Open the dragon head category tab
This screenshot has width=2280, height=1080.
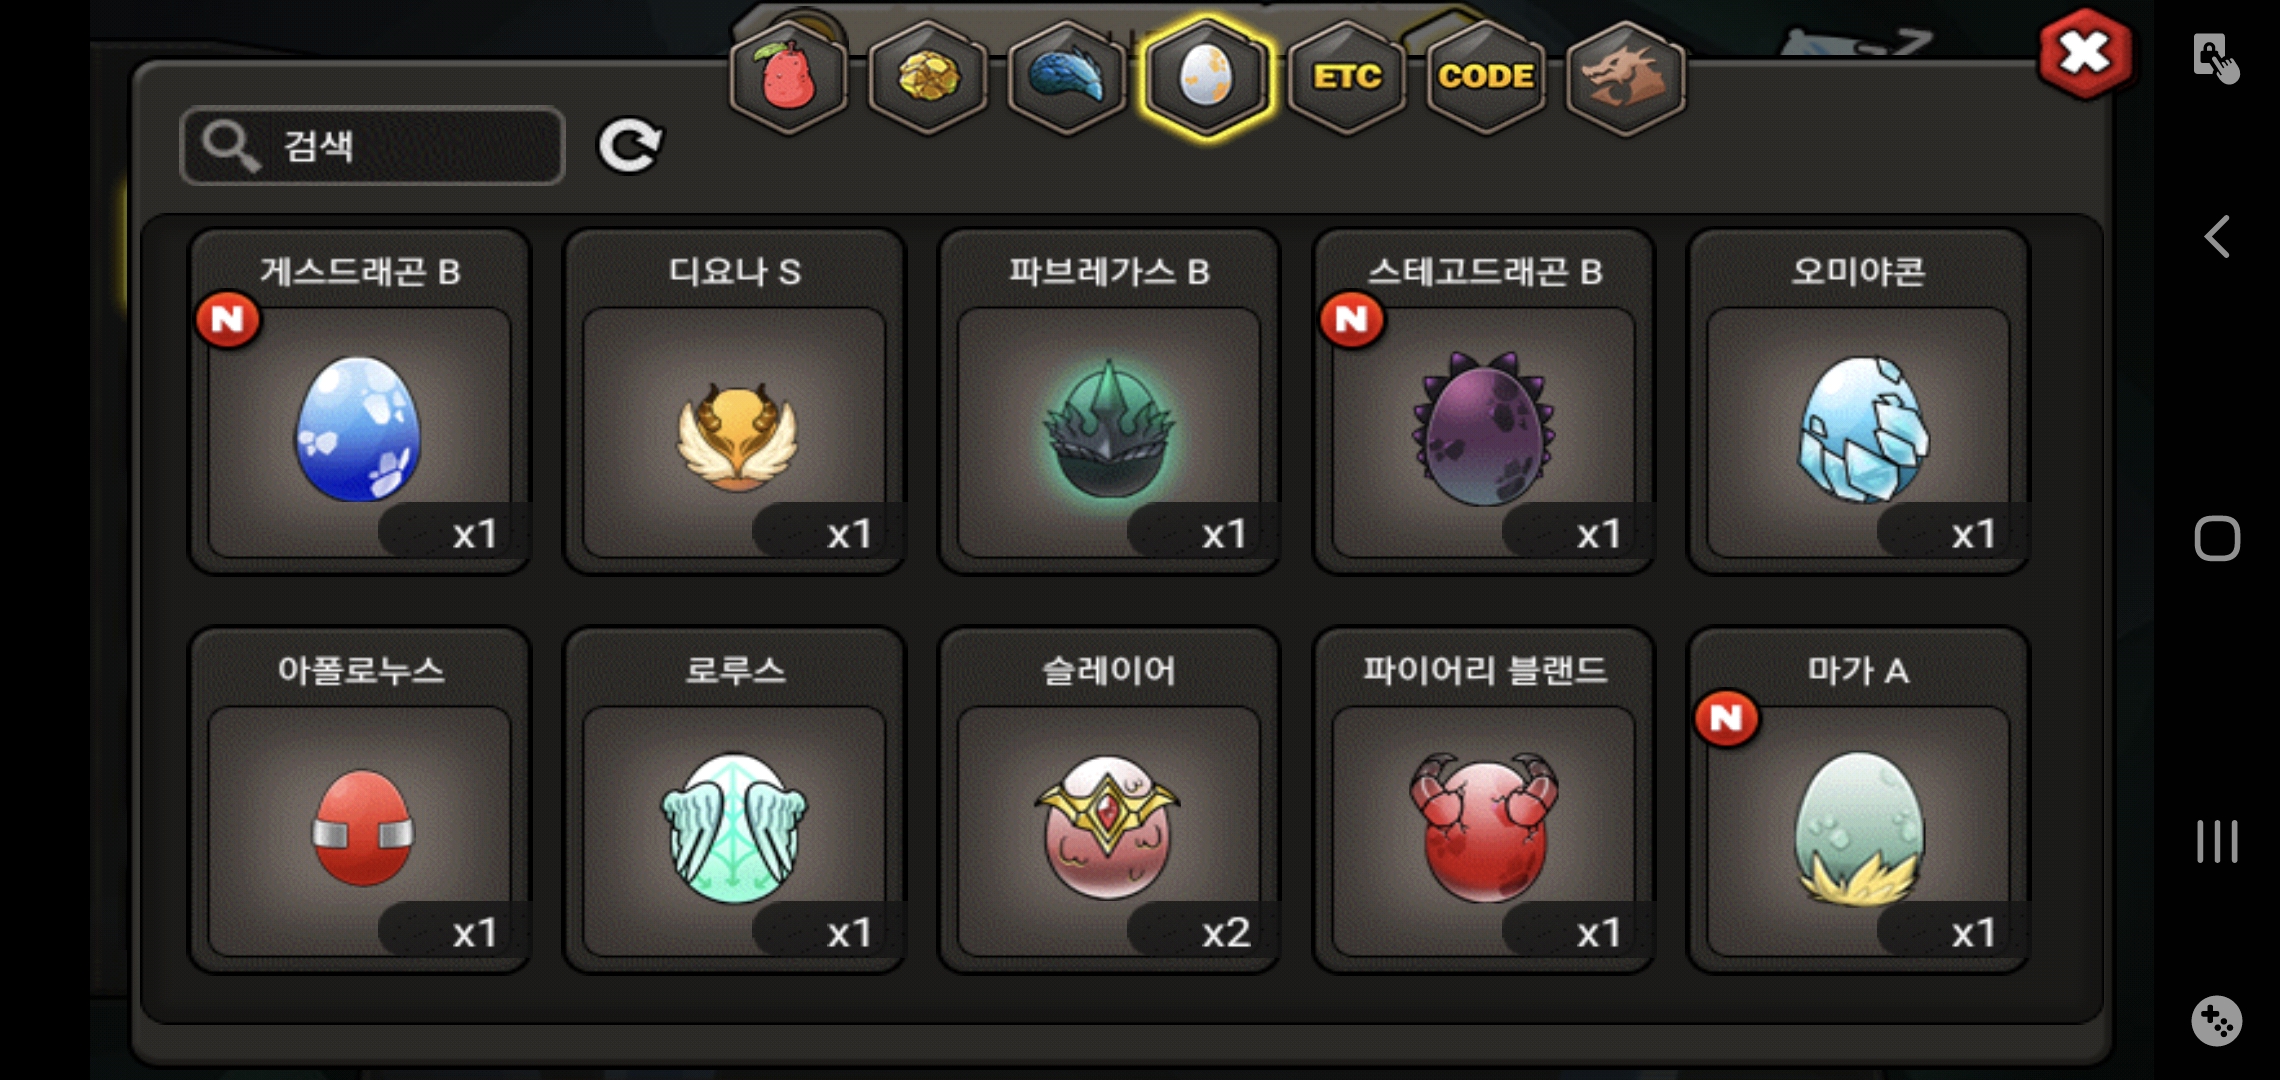tap(1625, 78)
